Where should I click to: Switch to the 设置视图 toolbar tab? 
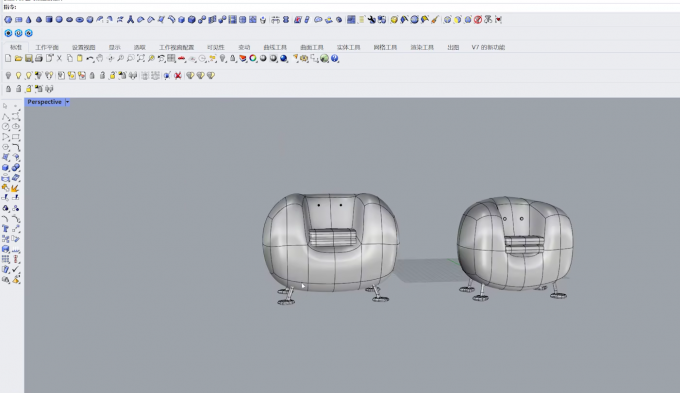(x=83, y=47)
